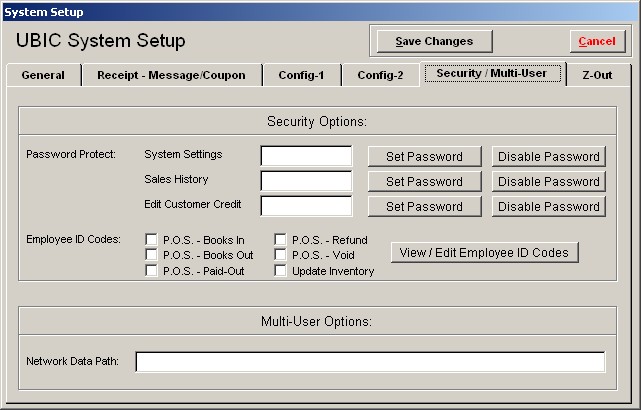
Task: Click the "Password Protect:" label
Action: 71,155
